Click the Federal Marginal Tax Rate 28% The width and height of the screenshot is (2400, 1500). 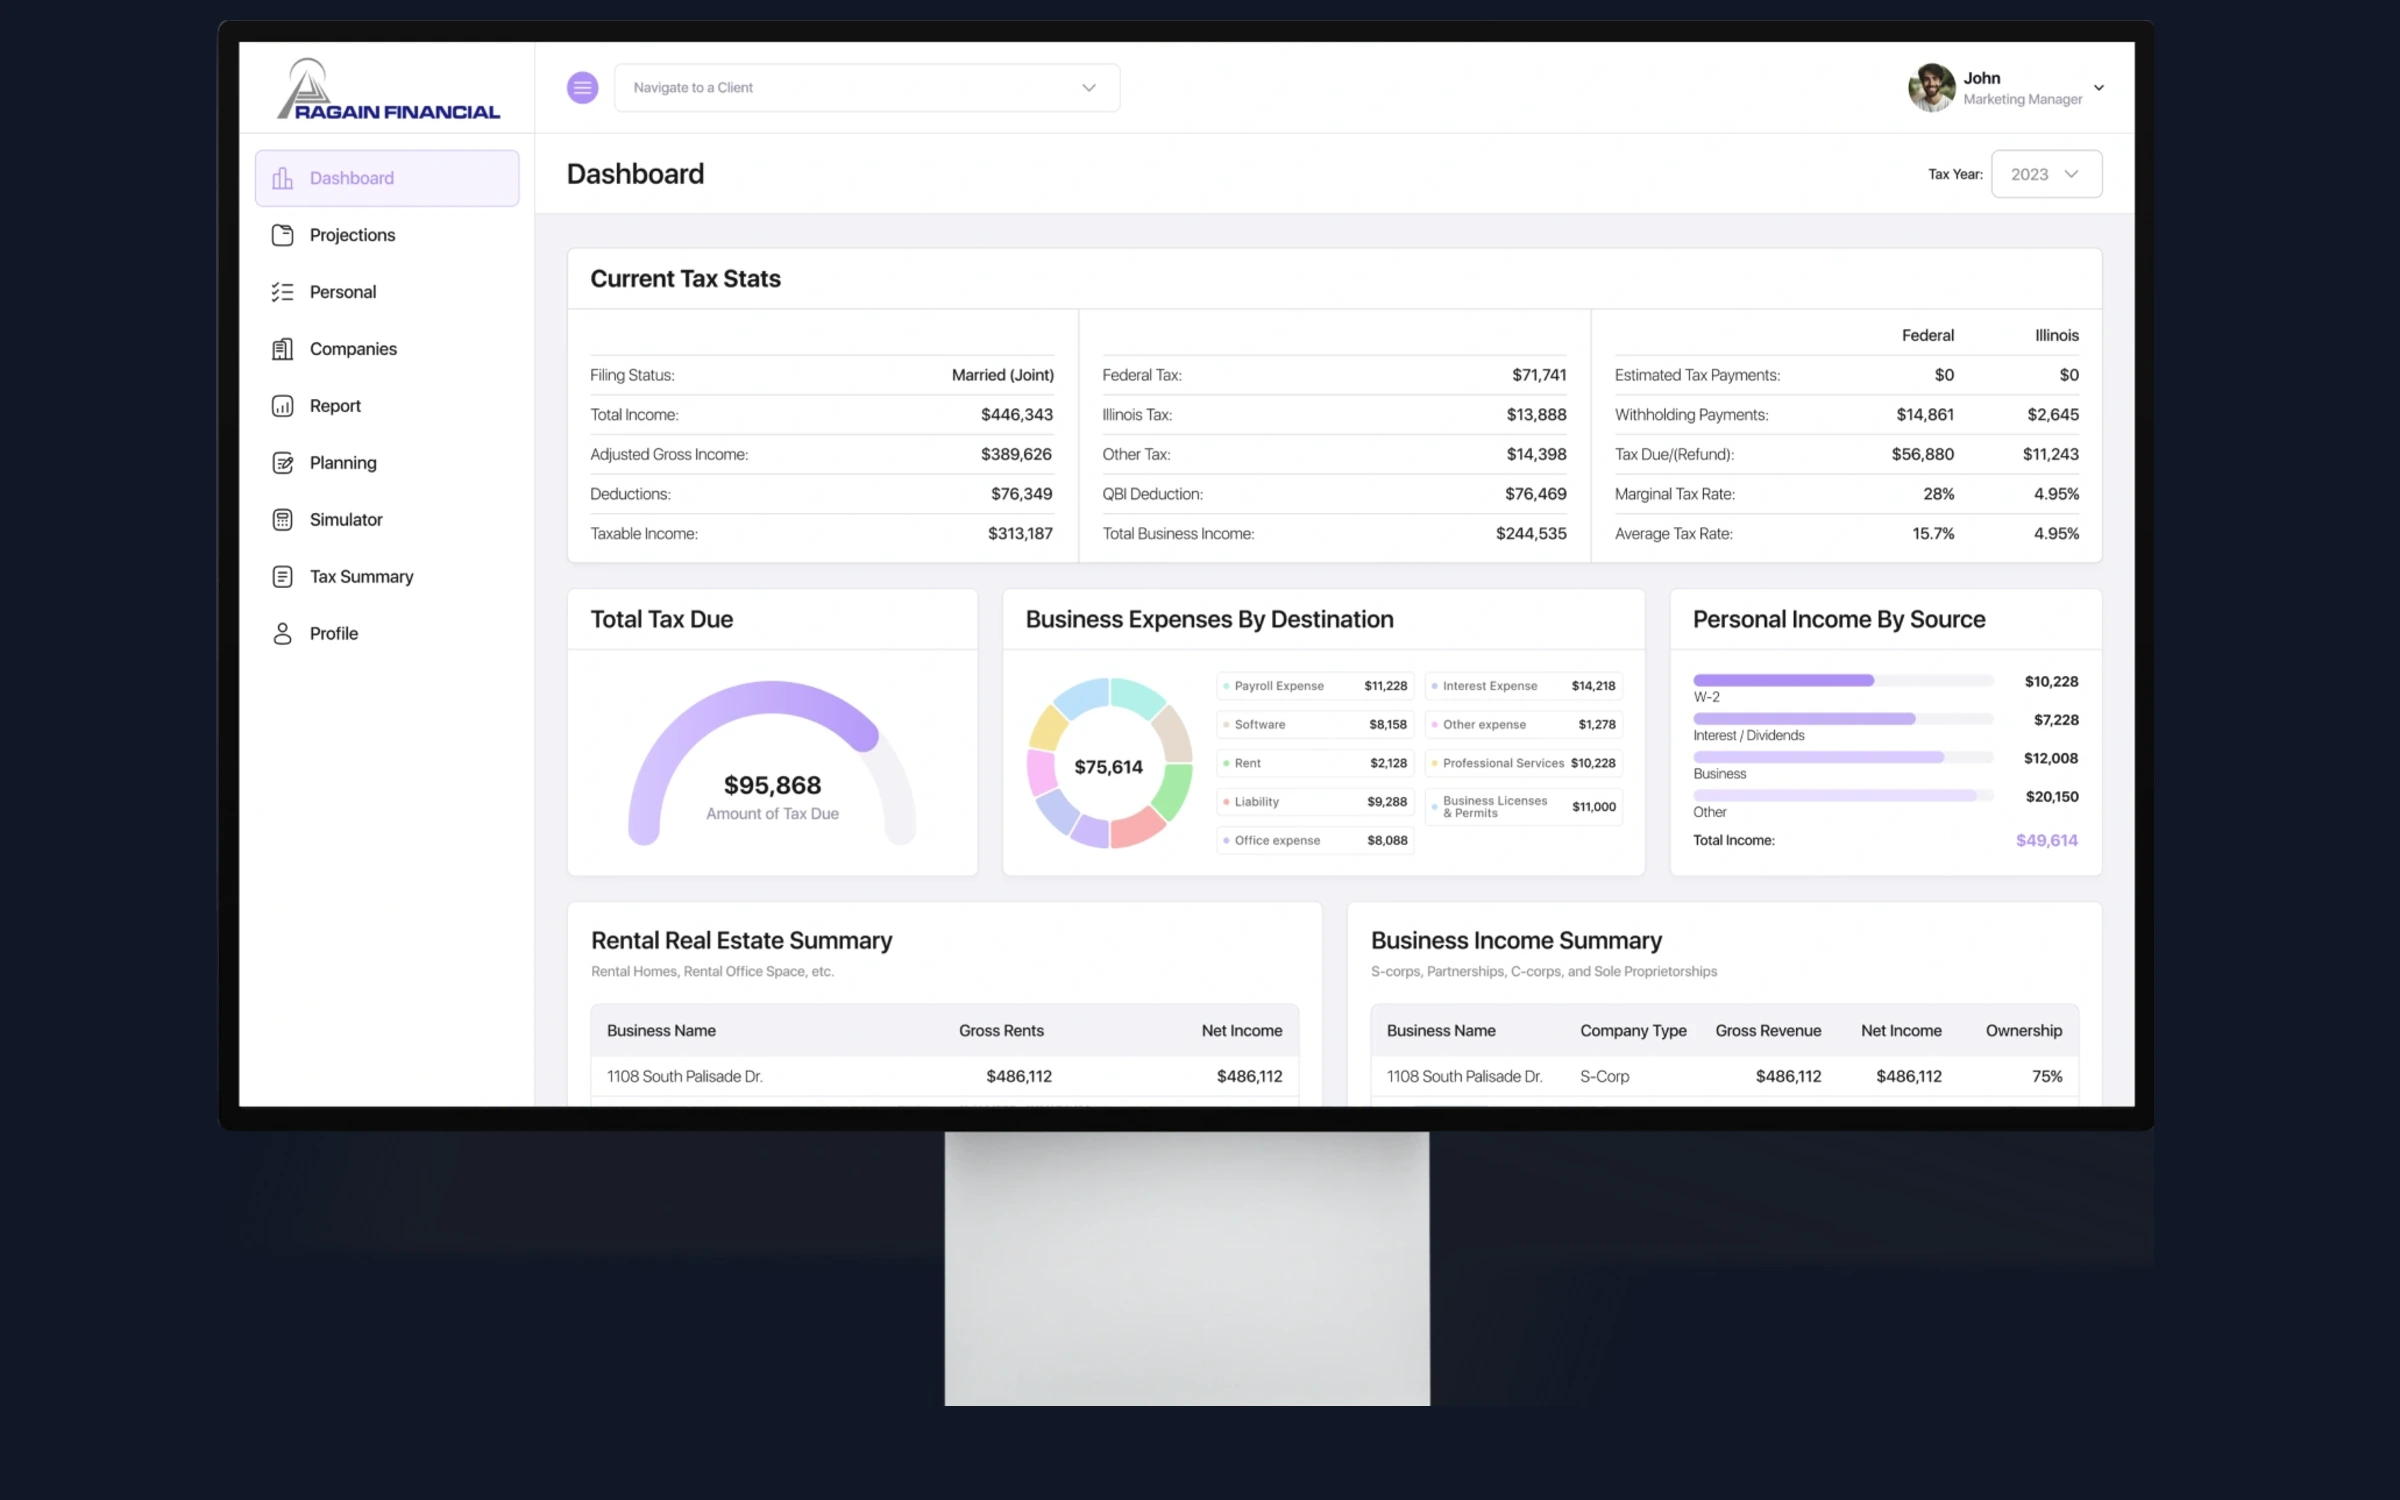pos(1938,494)
